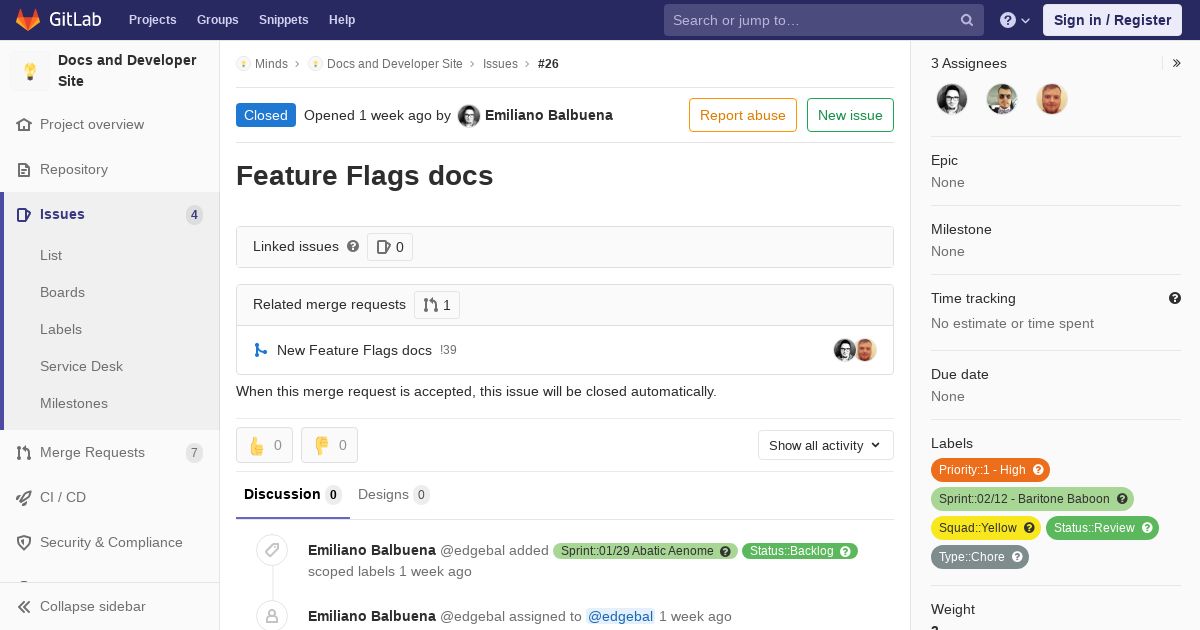
Task: Open Service Desk in the sidebar
Action: 81,367
